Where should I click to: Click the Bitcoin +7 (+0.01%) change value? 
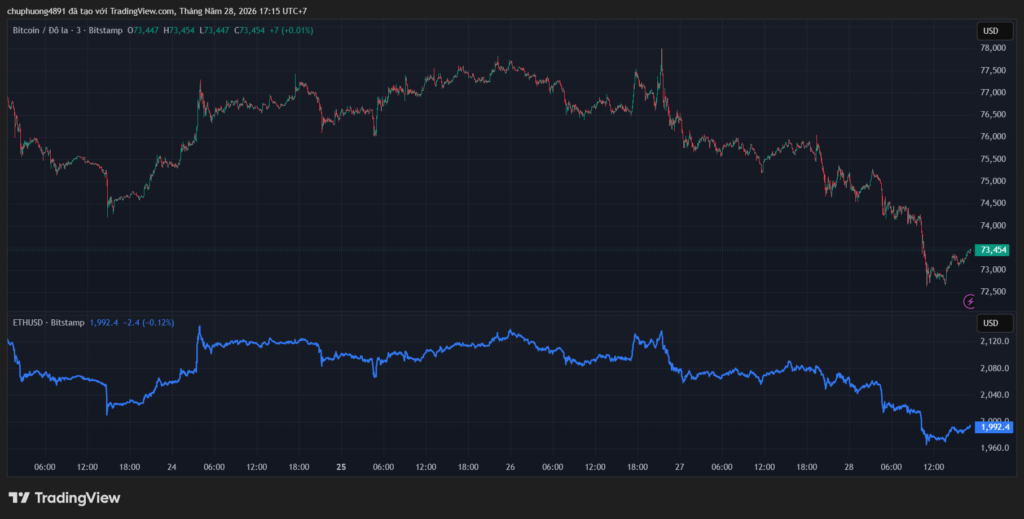[x=291, y=31]
